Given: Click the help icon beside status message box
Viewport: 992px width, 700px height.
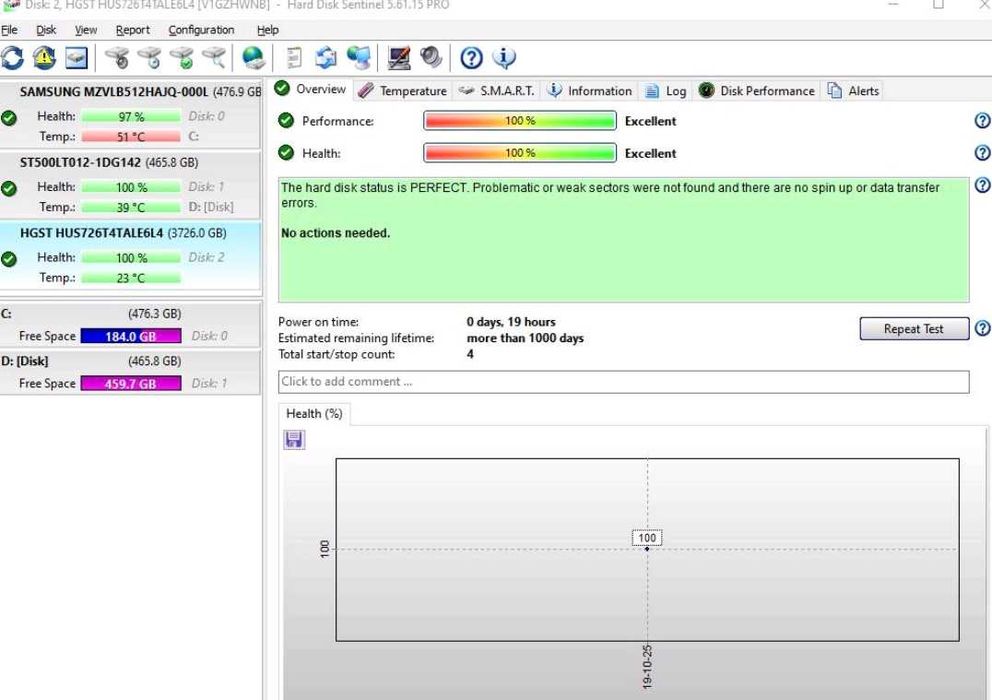Looking at the screenshot, I should (x=983, y=185).
